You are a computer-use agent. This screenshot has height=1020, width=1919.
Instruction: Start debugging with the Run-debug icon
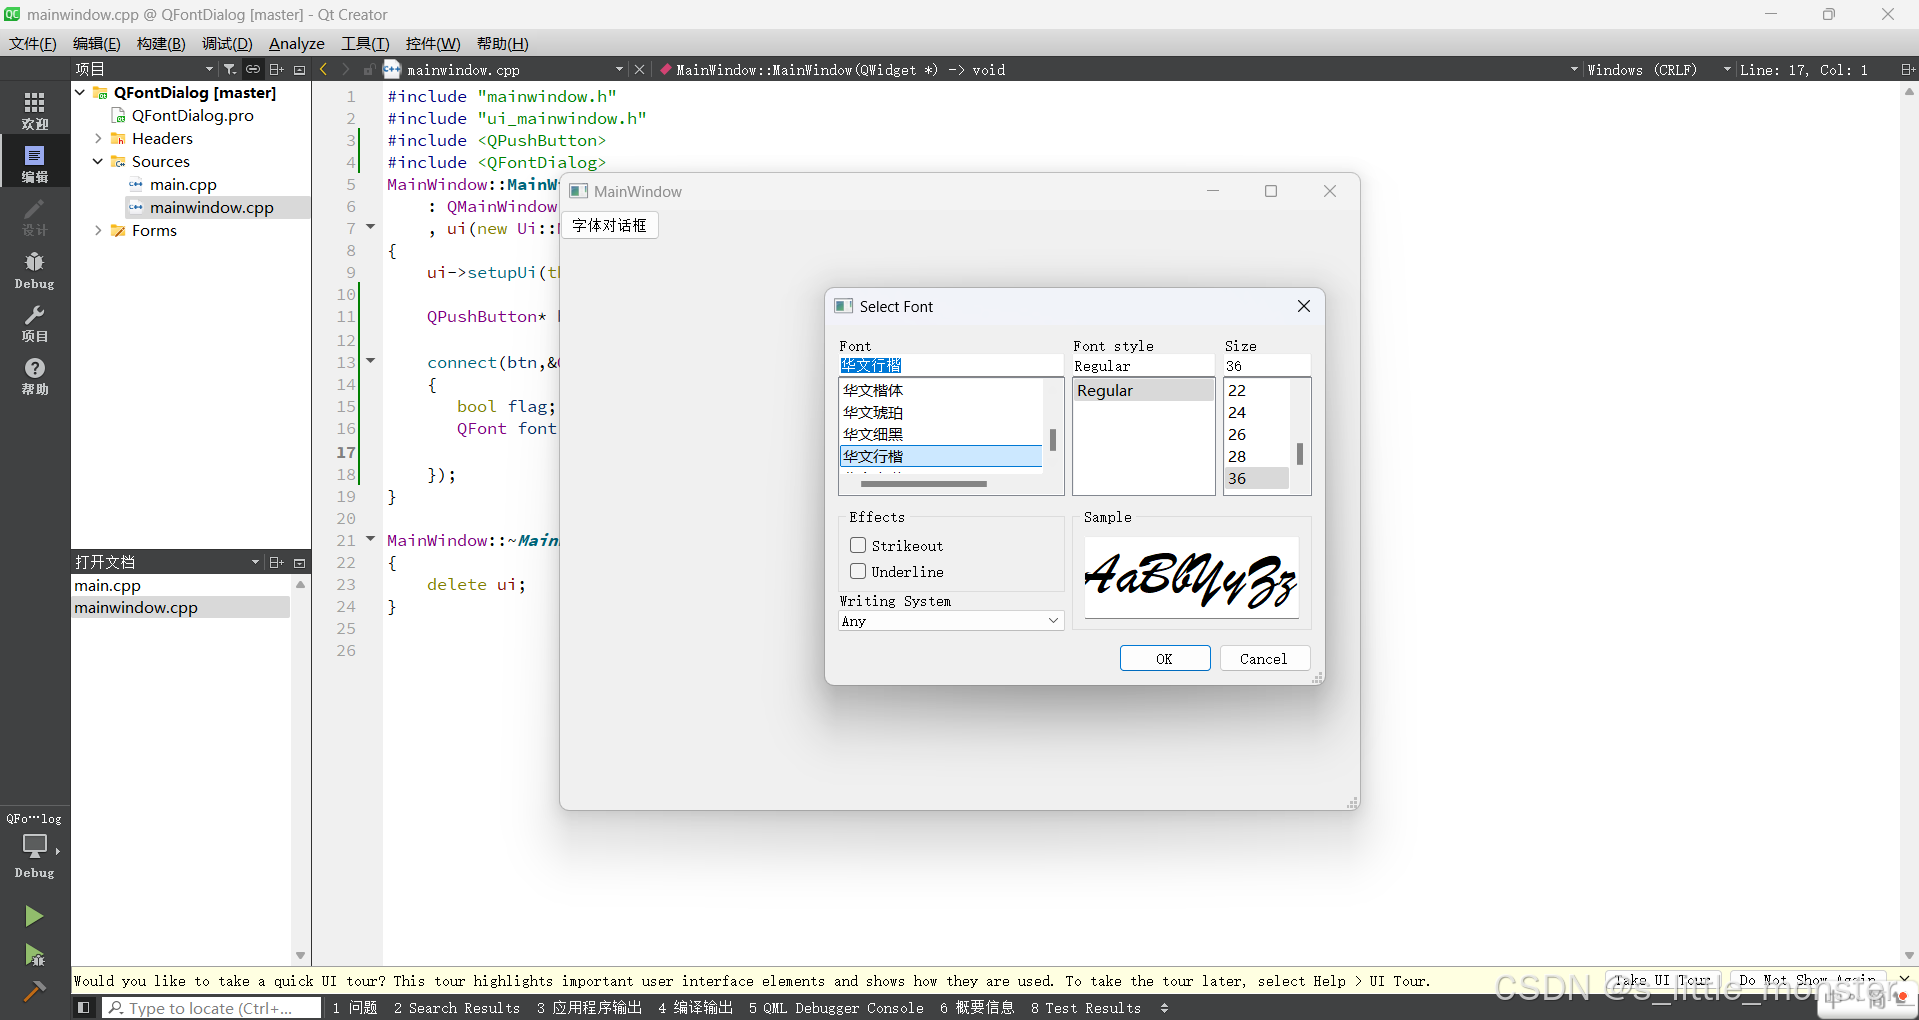coord(34,954)
